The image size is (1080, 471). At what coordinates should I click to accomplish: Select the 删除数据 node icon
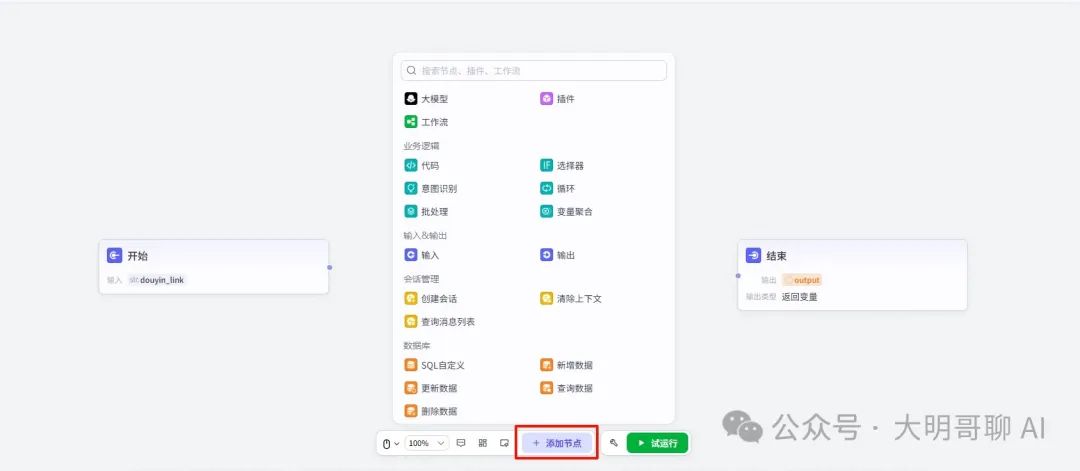tap(411, 411)
